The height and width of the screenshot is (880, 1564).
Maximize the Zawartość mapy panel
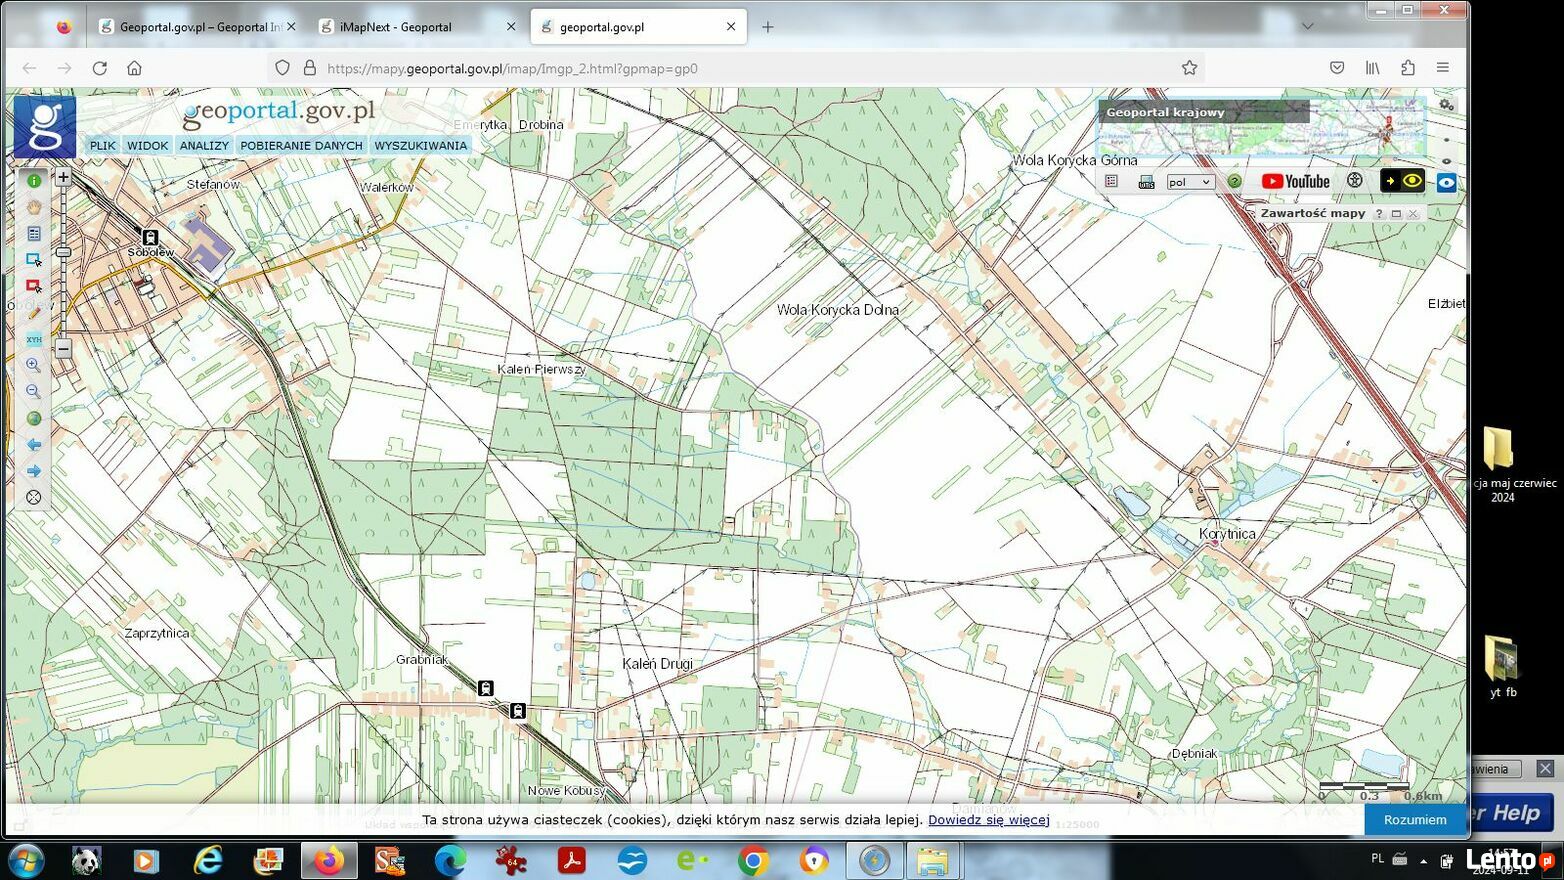1396,214
